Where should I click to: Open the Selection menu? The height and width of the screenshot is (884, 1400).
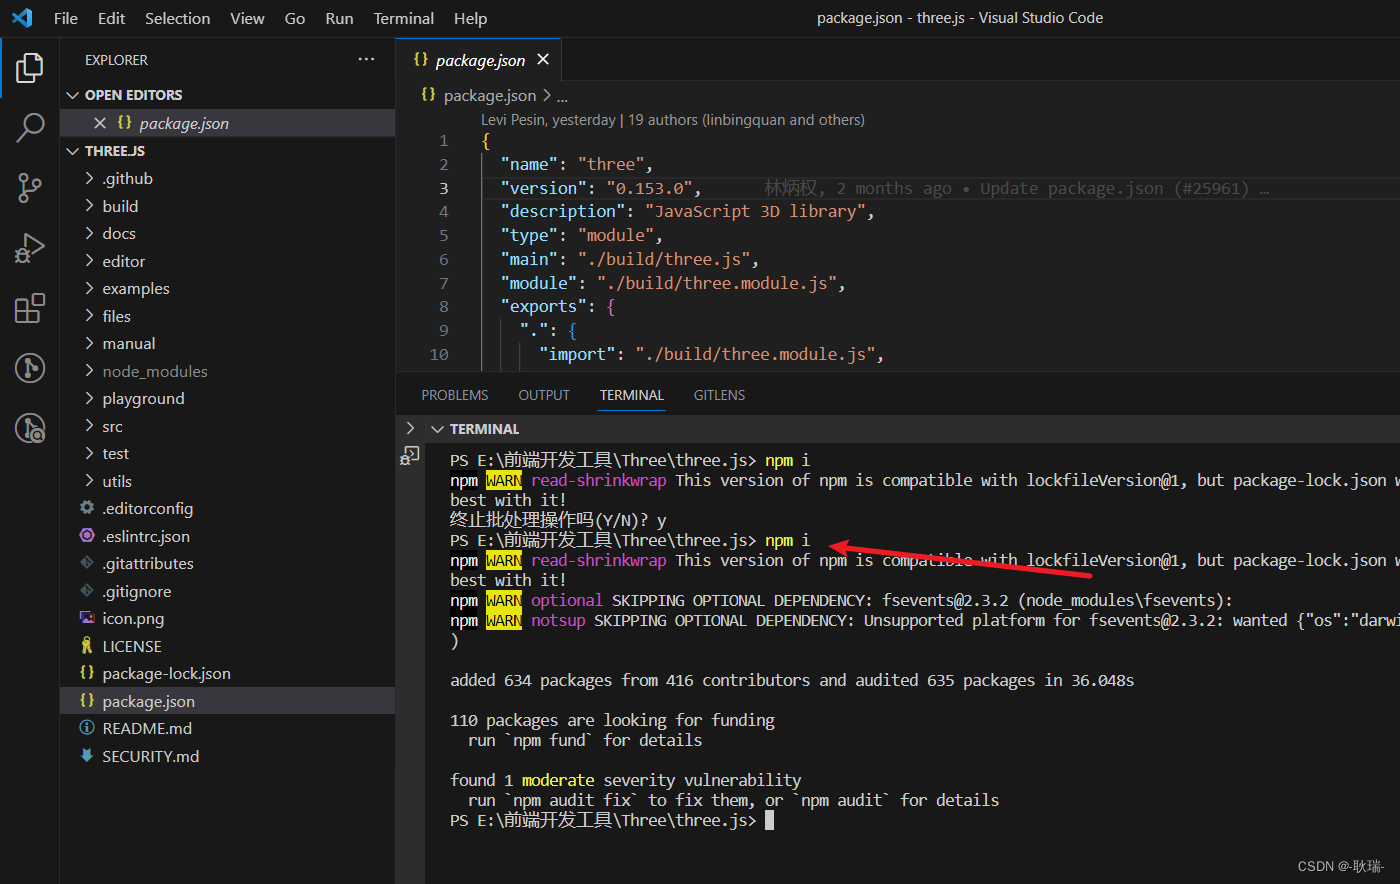click(178, 18)
